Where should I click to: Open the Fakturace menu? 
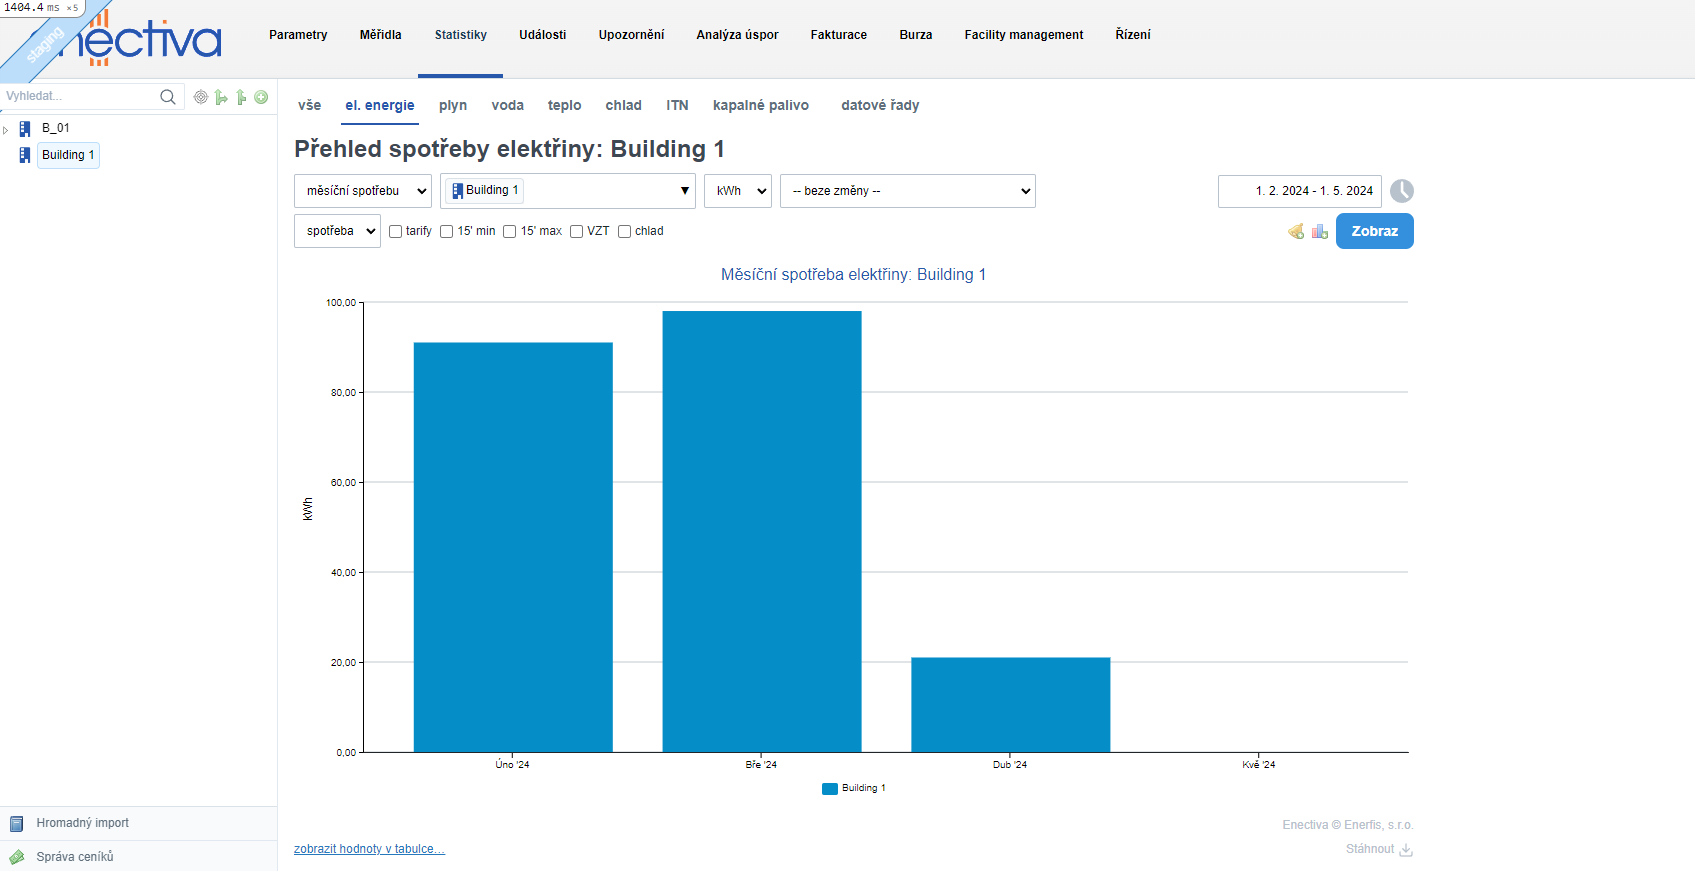(x=838, y=35)
